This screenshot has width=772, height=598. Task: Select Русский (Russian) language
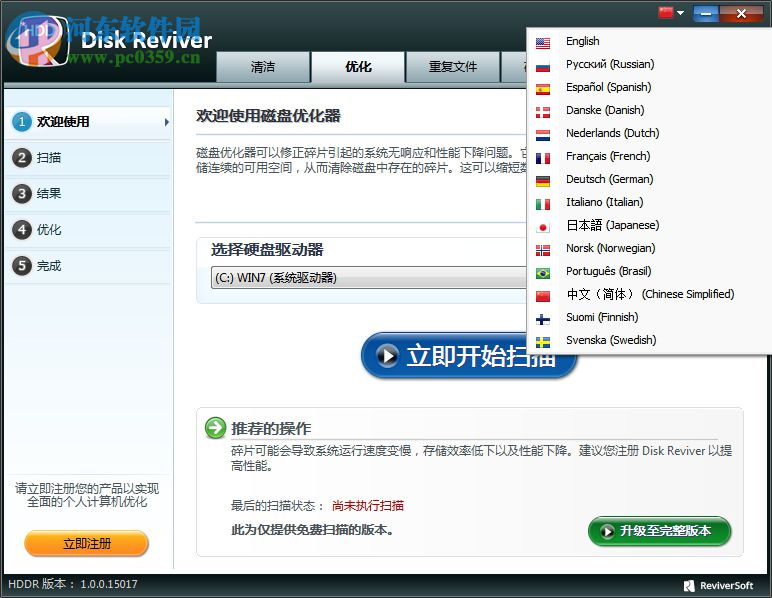click(610, 64)
